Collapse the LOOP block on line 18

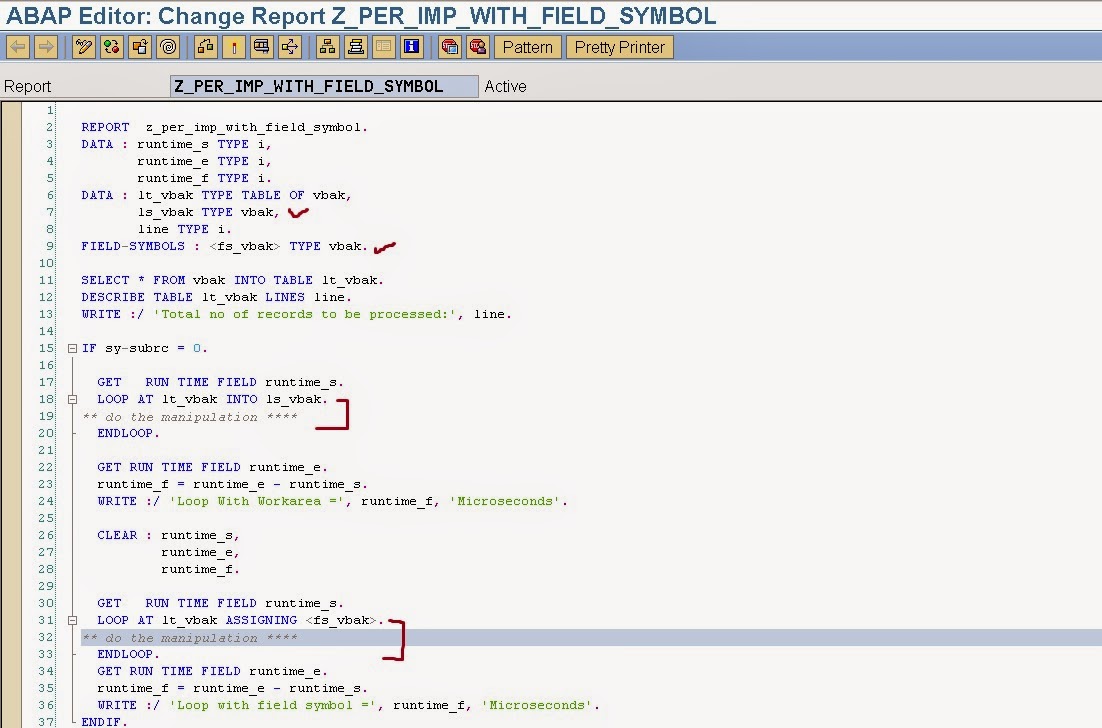(x=70, y=399)
